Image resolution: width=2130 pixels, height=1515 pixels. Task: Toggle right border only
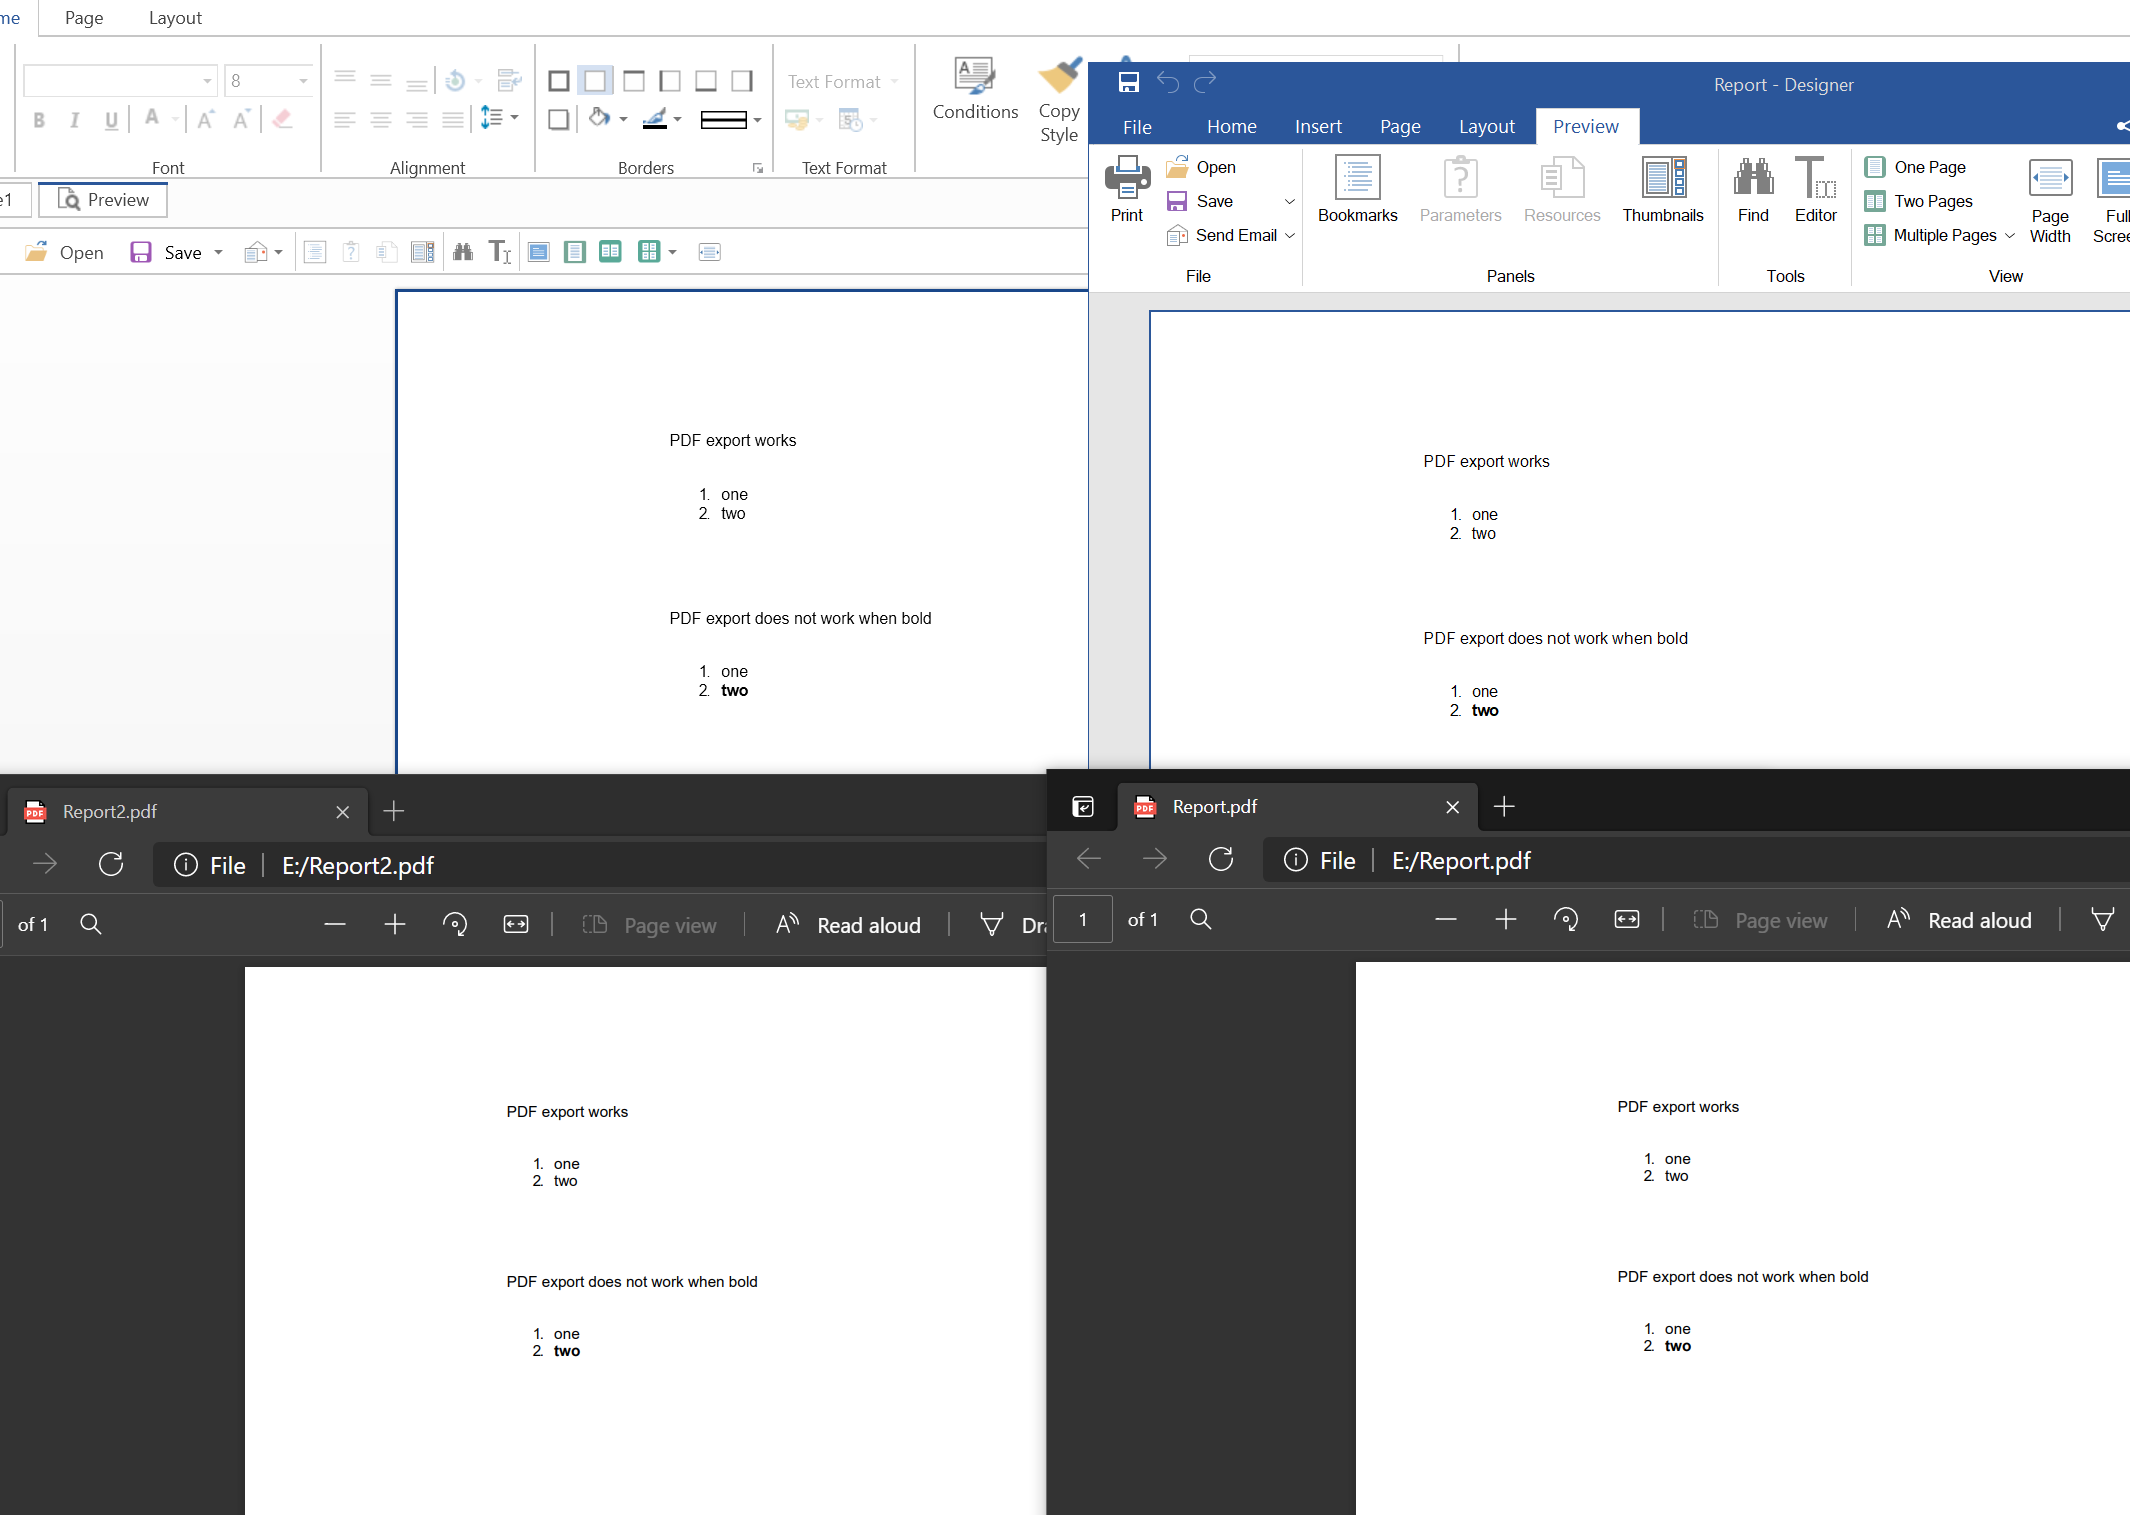[x=742, y=81]
